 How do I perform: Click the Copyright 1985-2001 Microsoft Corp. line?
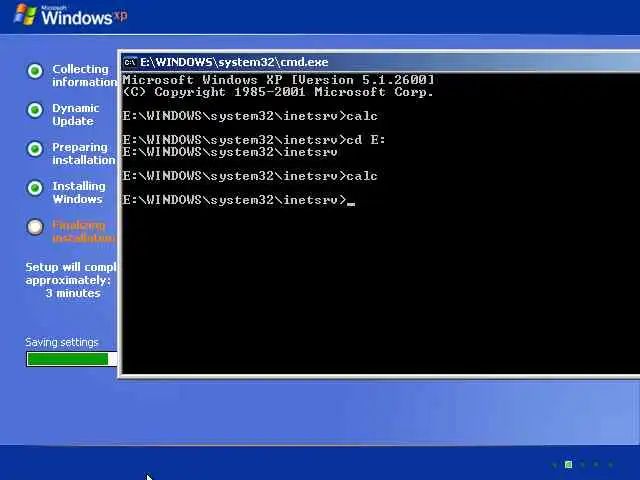[x=278, y=92]
